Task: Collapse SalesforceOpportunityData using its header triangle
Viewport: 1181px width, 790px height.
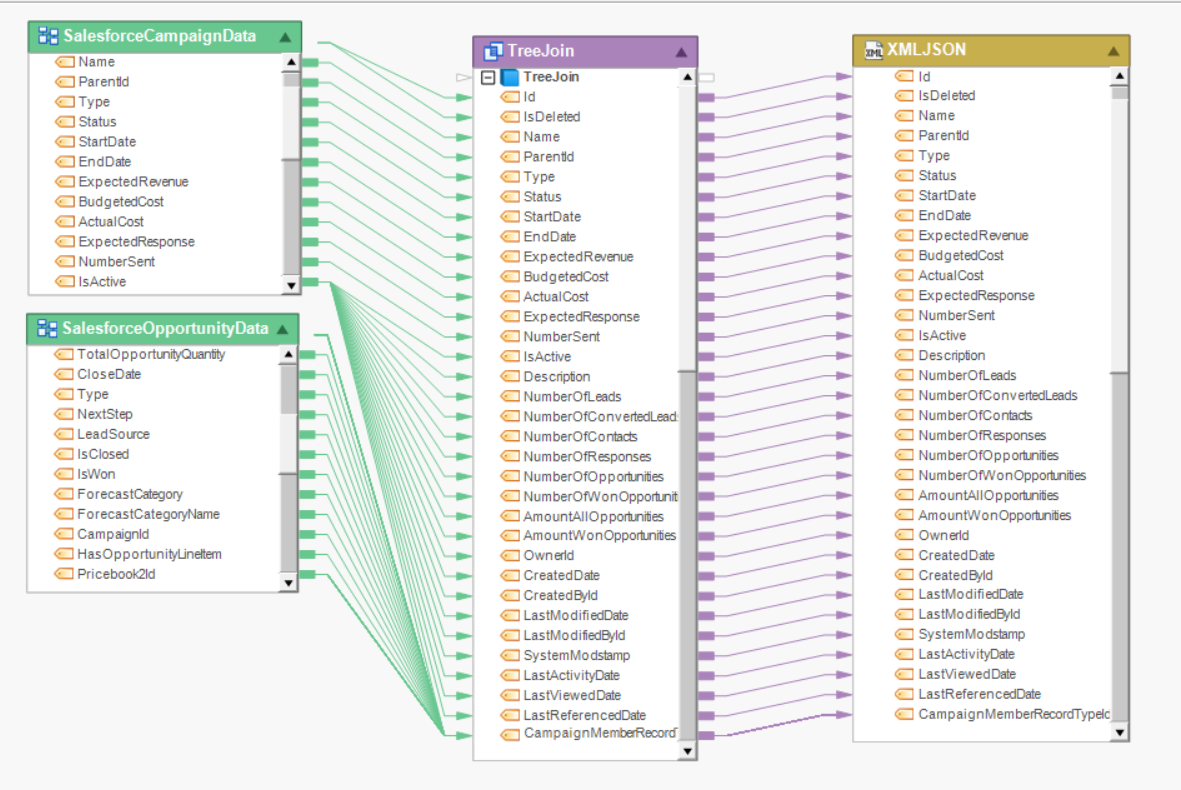Action: 283,329
